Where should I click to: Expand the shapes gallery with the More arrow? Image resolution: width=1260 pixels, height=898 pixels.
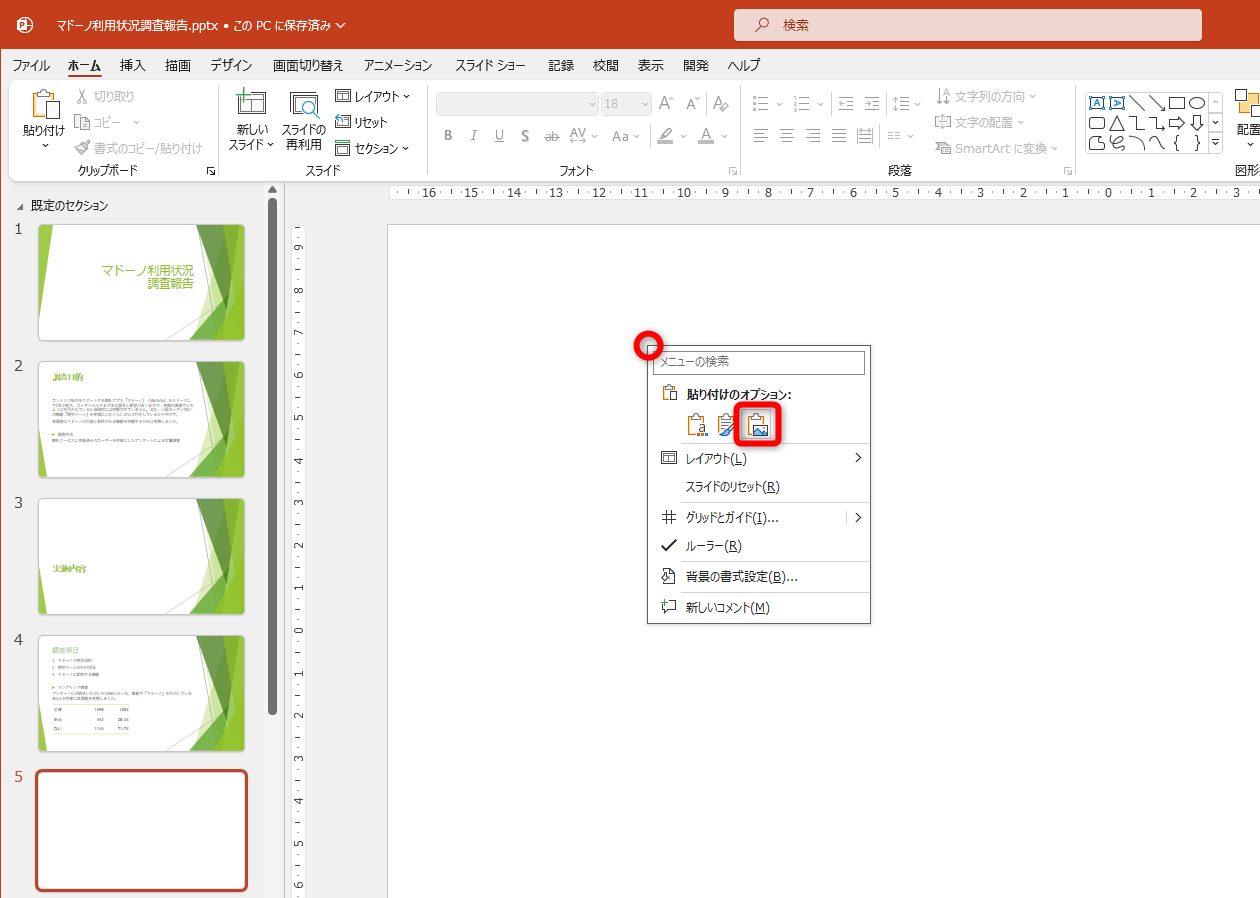point(1216,143)
